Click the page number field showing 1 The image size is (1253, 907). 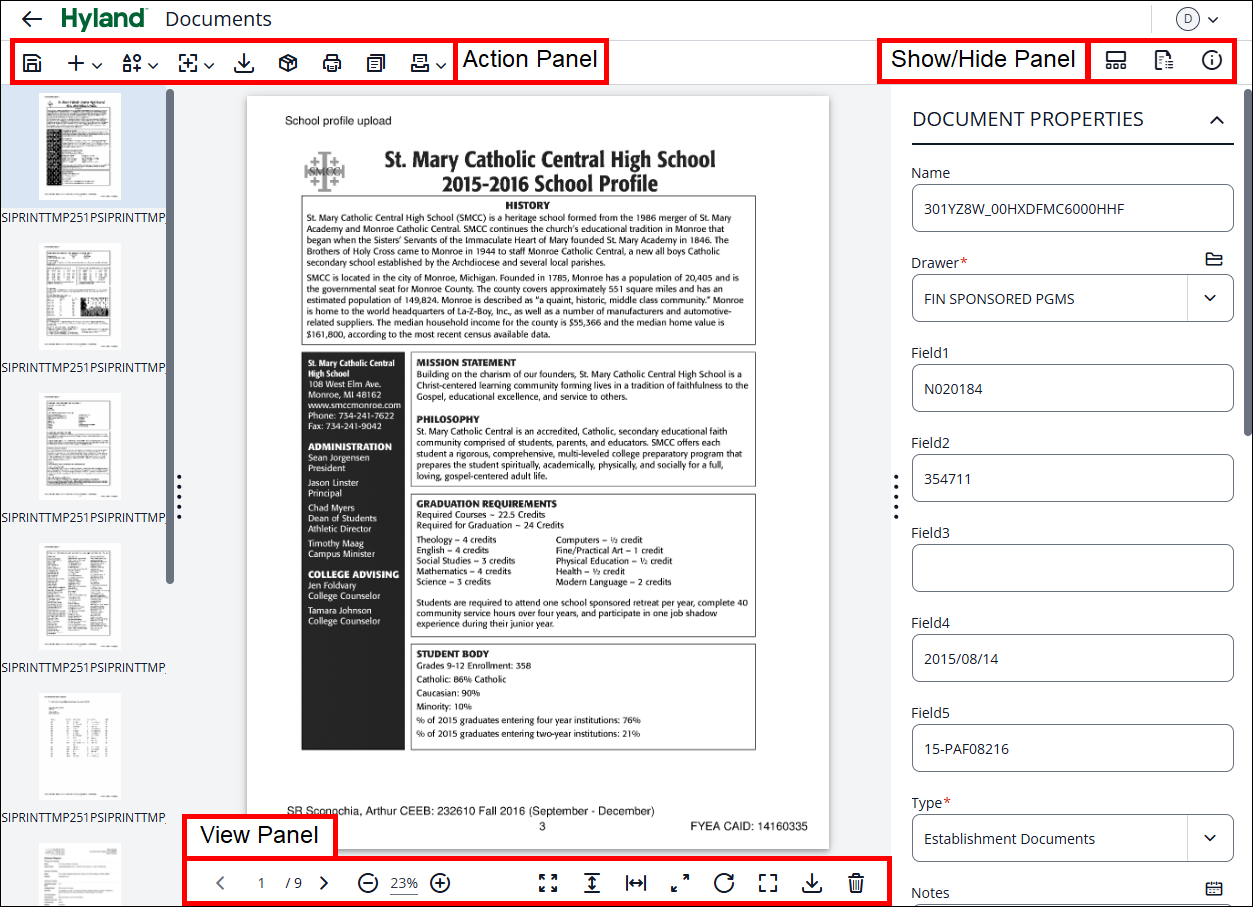pyautogui.click(x=261, y=883)
